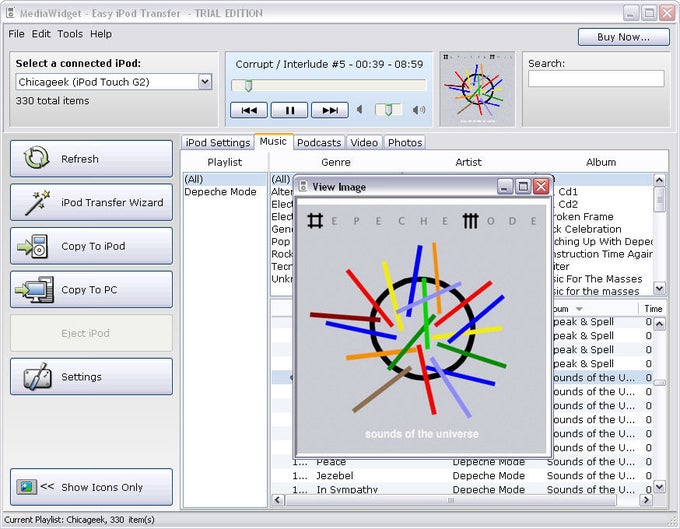Click the Buy Now button

(624, 37)
